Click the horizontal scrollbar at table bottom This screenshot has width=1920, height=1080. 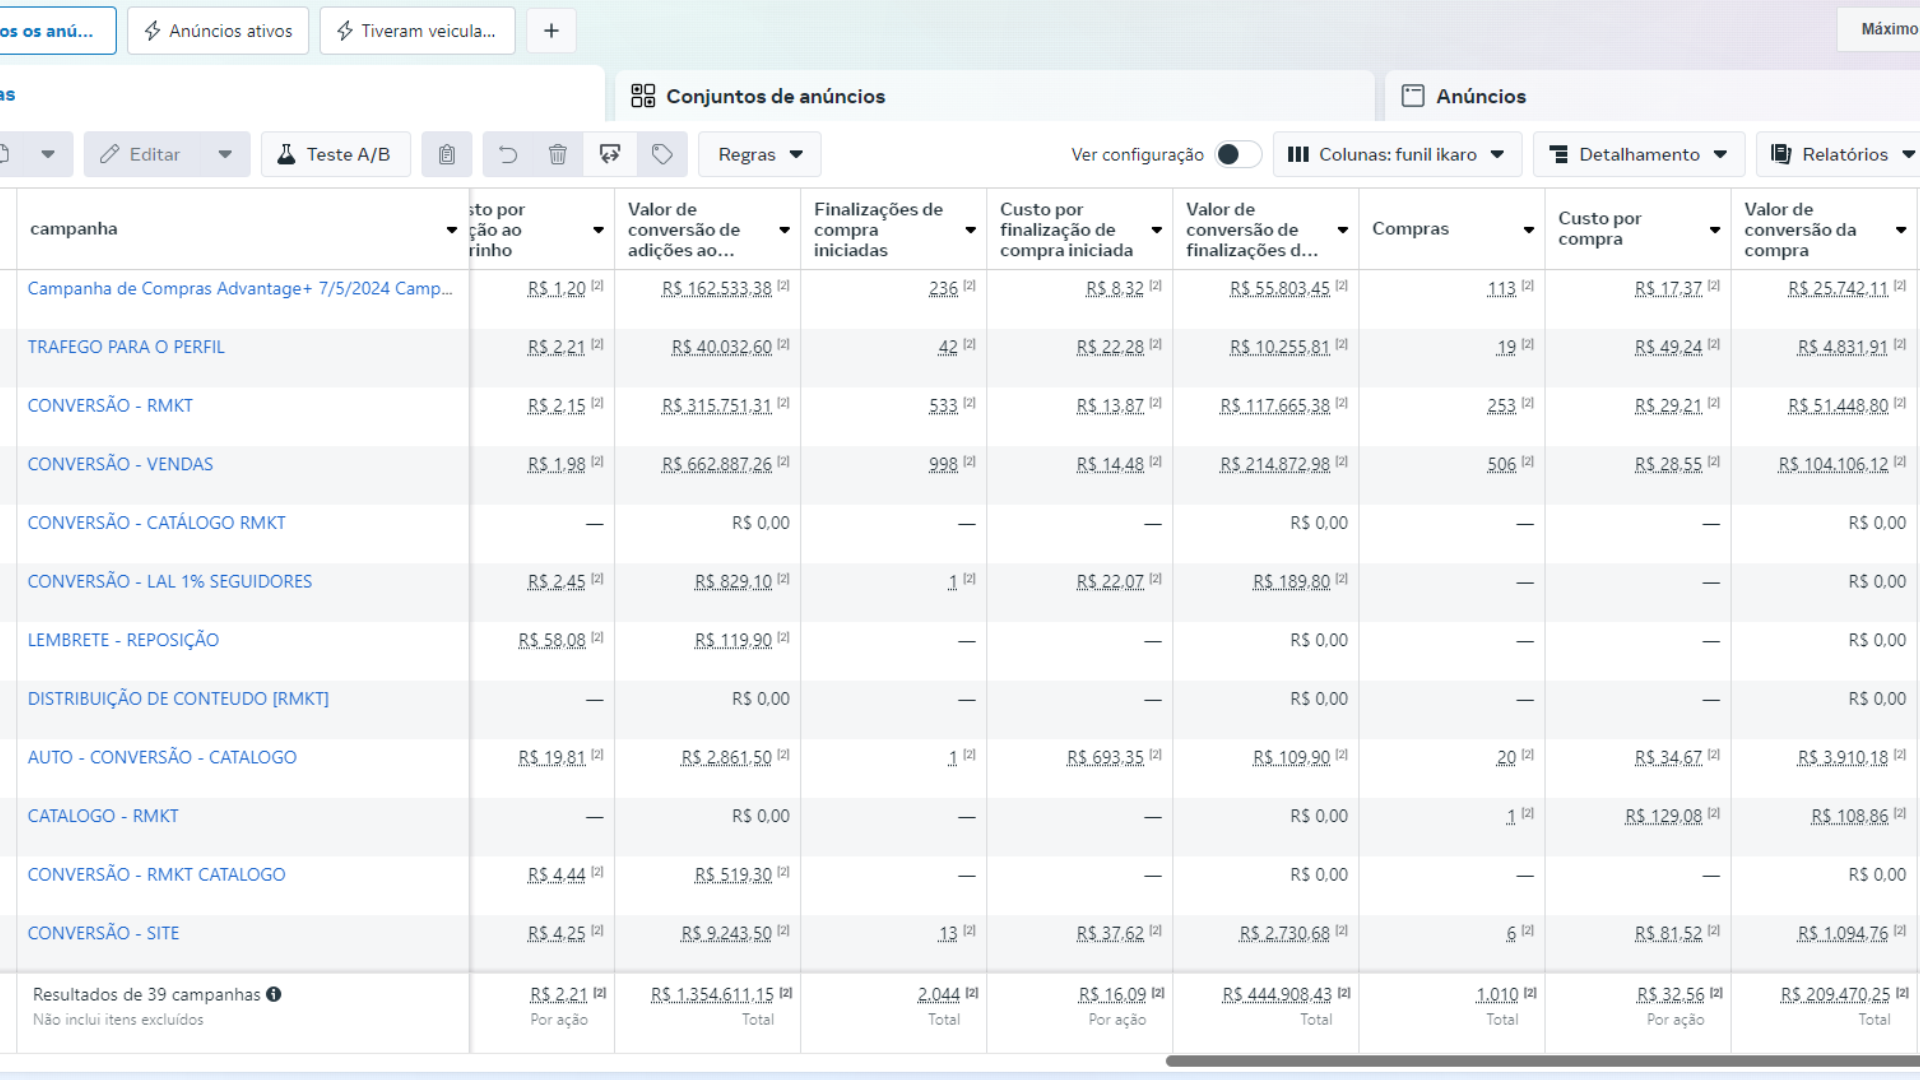(1542, 1061)
